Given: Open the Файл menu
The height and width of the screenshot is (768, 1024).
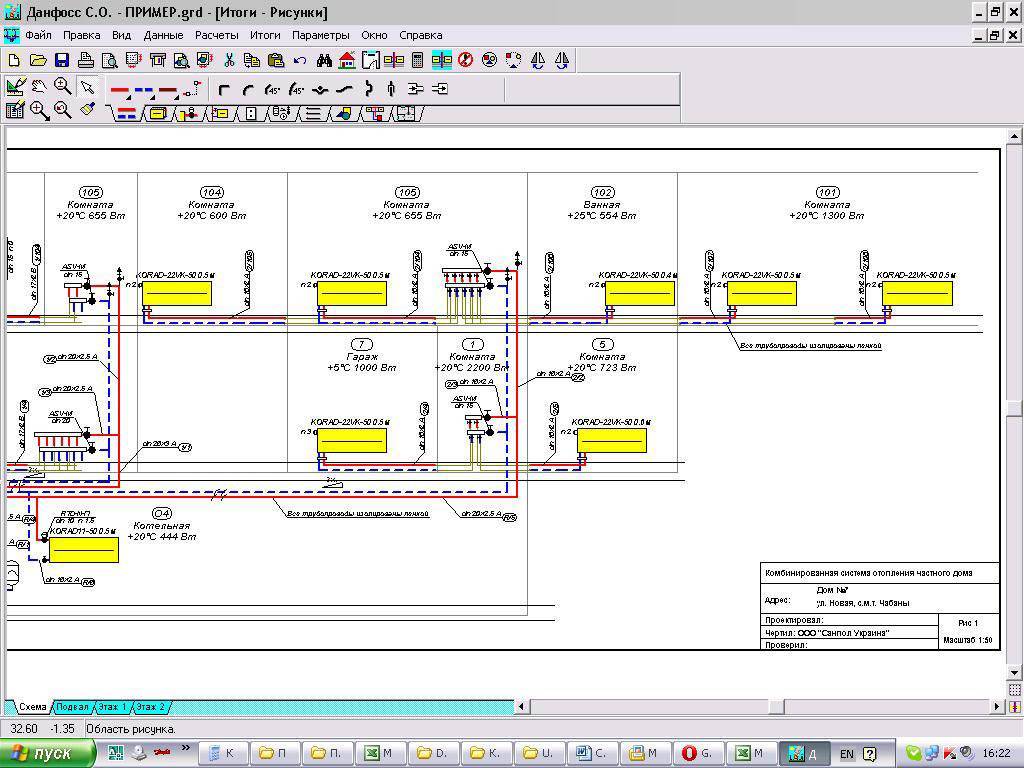Looking at the screenshot, I should pyautogui.click(x=39, y=35).
